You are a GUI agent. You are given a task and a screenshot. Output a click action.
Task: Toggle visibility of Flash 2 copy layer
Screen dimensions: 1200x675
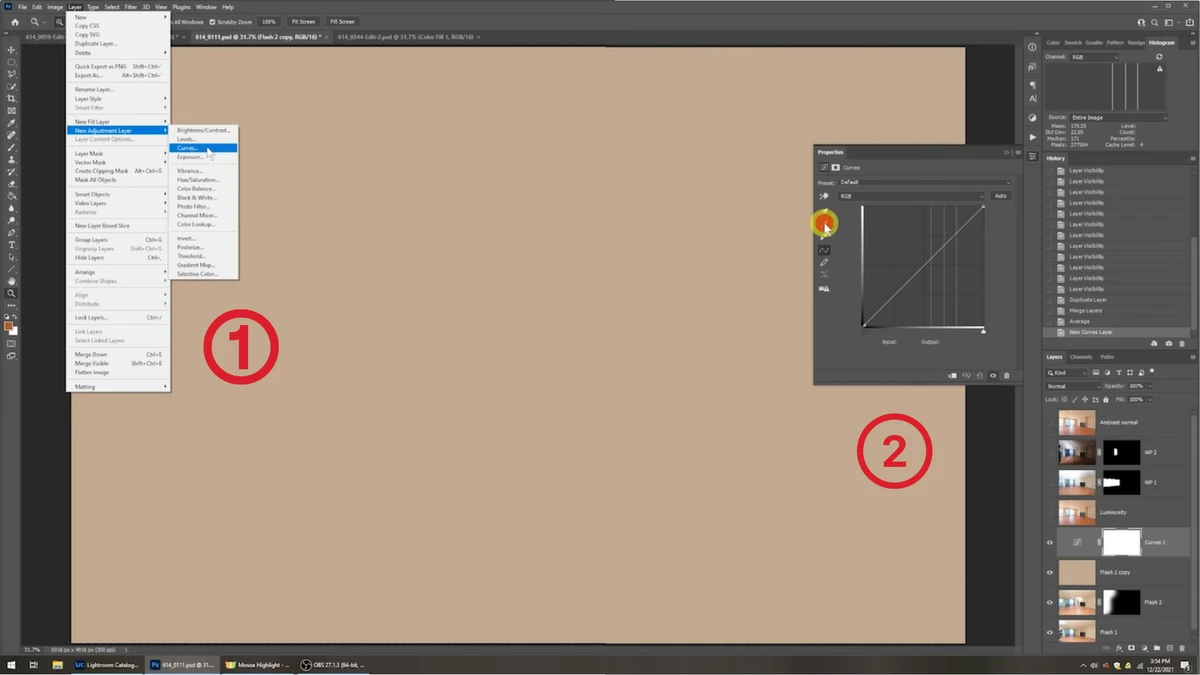click(x=1050, y=572)
